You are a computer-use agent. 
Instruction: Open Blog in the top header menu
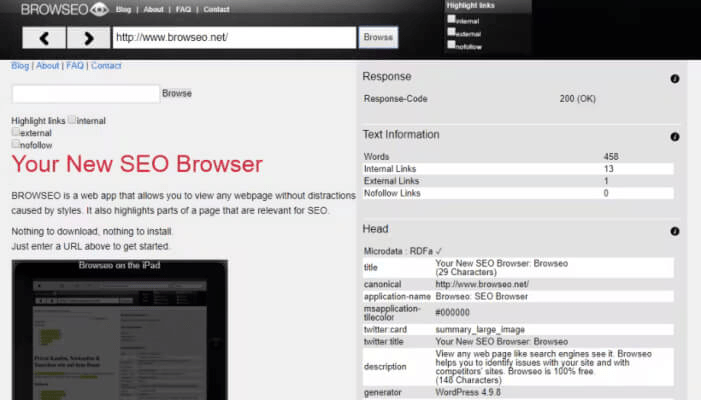(x=123, y=9)
